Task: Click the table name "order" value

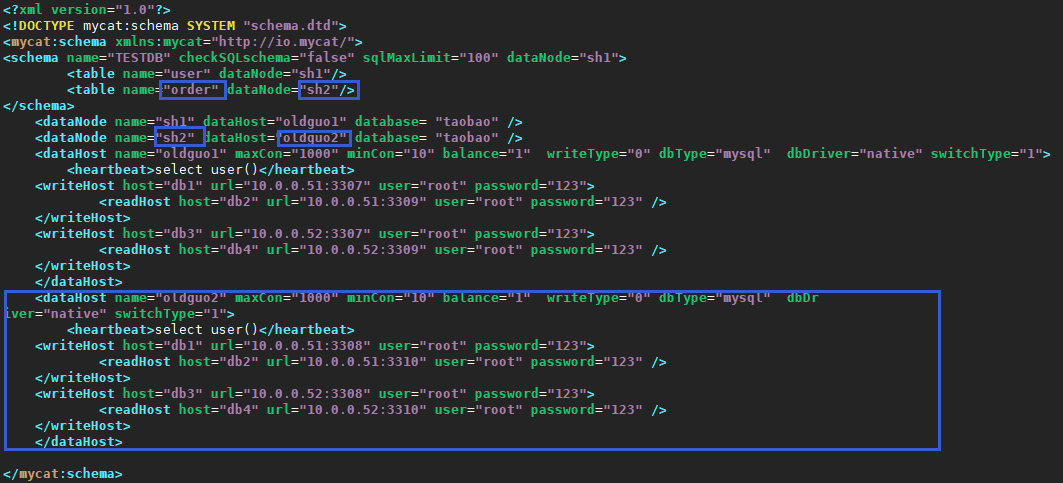Action: 190,90
